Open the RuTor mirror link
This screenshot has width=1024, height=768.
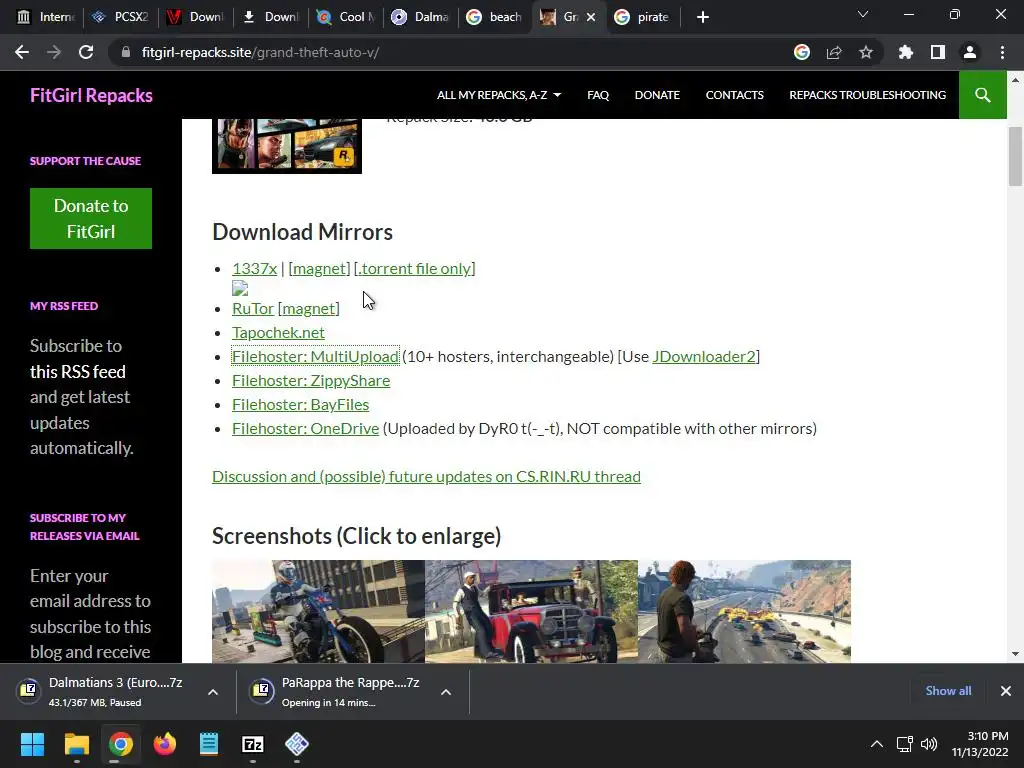253,308
